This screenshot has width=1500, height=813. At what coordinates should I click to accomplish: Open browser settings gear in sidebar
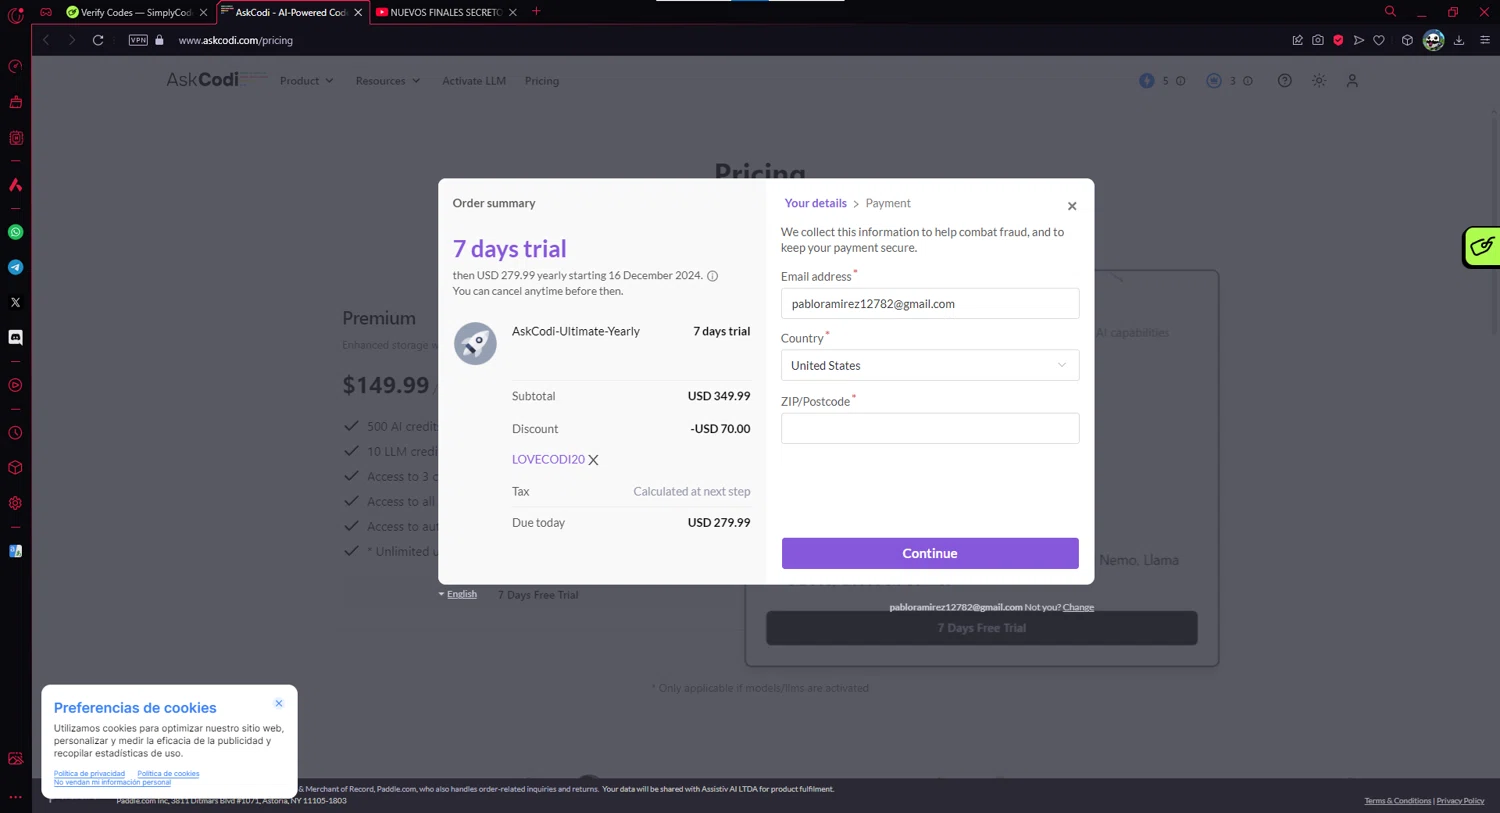point(16,503)
